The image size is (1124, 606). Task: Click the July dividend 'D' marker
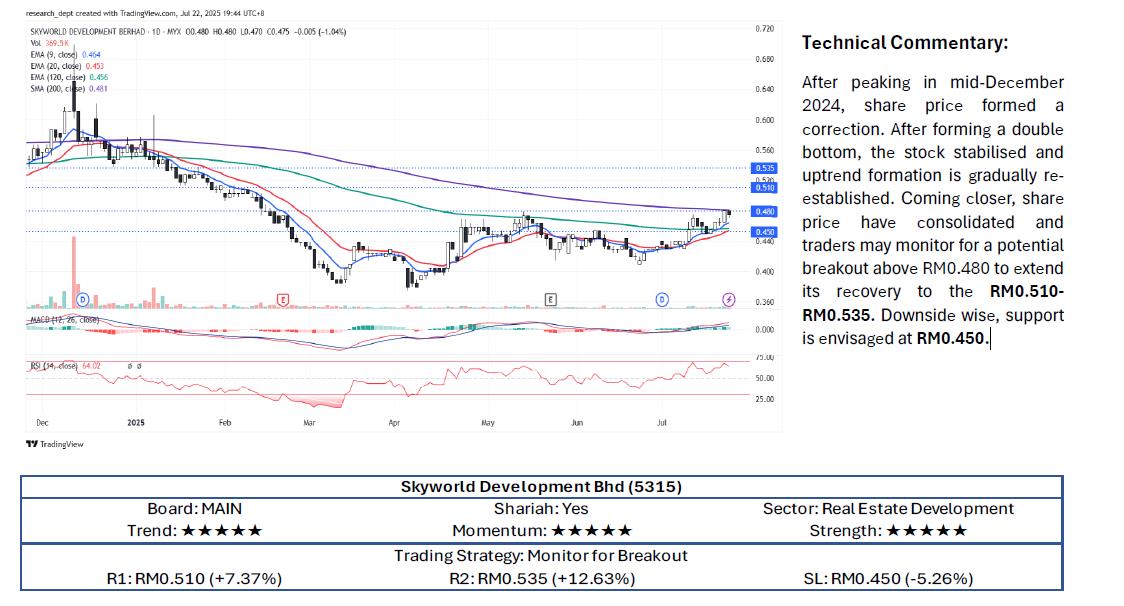(662, 299)
